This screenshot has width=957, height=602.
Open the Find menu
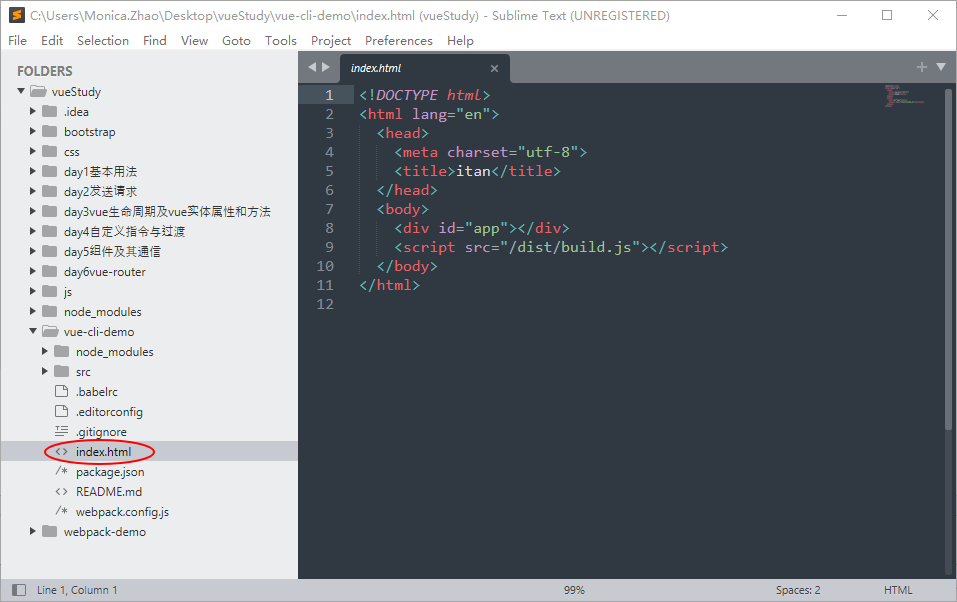pyautogui.click(x=154, y=40)
